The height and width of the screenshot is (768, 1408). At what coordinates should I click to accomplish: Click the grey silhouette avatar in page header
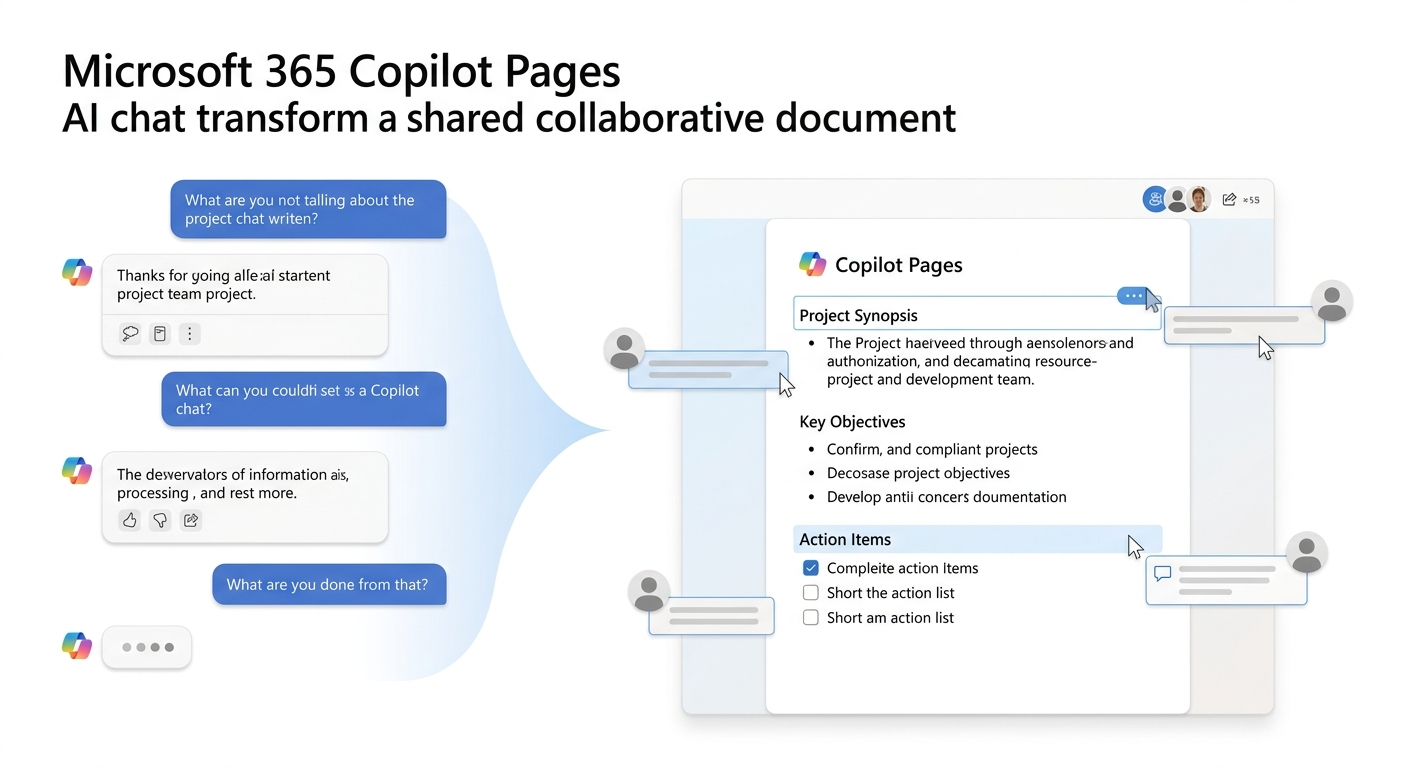click(x=1178, y=199)
